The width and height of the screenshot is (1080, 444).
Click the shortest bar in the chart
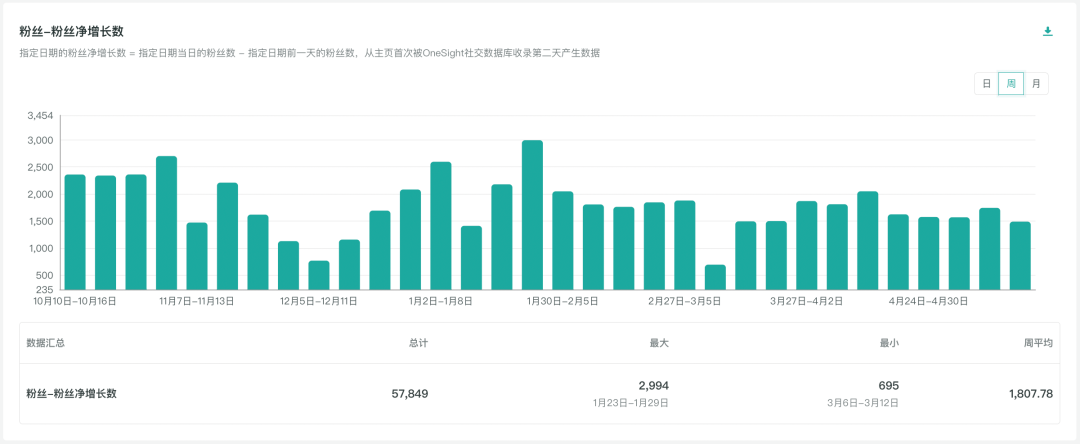(x=715, y=277)
